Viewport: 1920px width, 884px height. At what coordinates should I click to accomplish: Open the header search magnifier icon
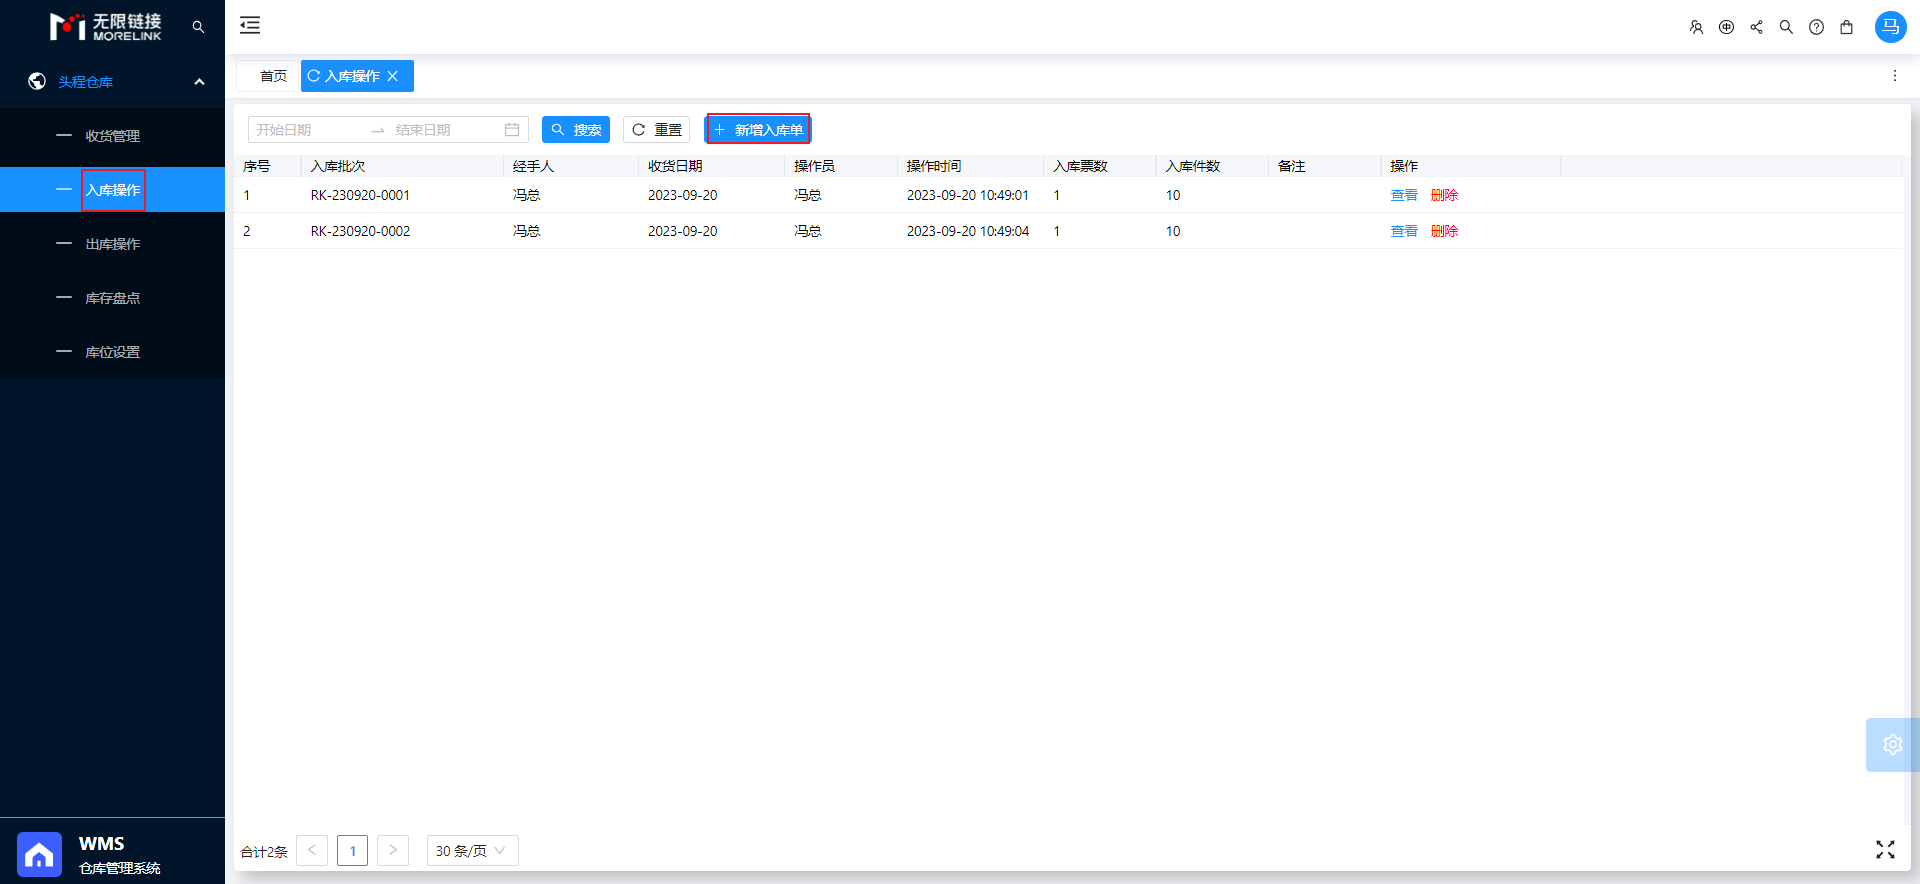1786,27
